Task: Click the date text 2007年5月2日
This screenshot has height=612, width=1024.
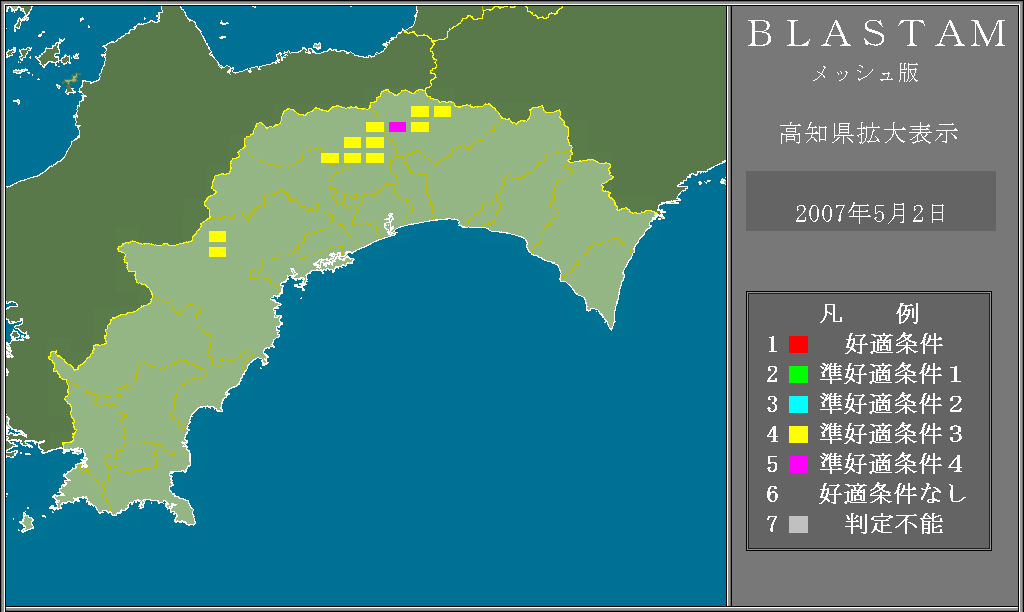Action: coord(871,214)
